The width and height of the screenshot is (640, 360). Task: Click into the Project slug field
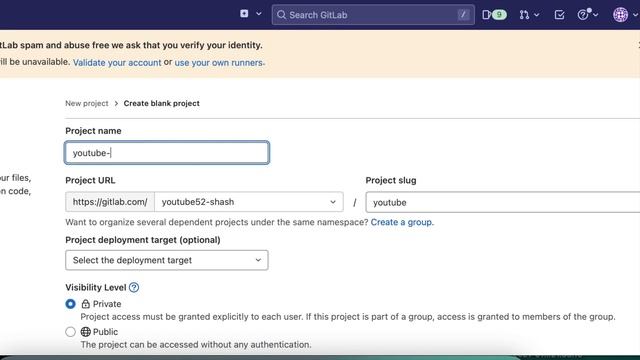pyautogui.click(x=503, y=202)
